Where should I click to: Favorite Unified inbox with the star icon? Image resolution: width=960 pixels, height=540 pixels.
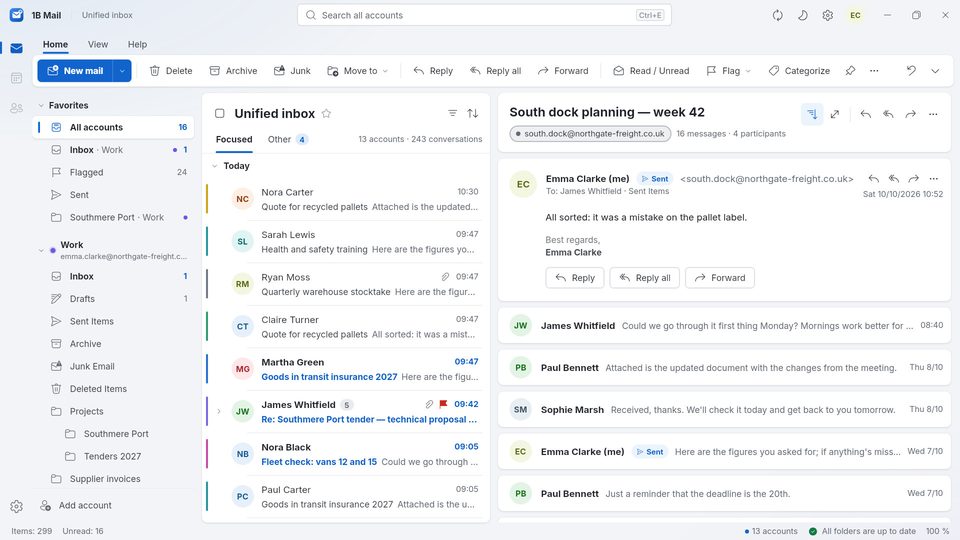pos(326,113)
